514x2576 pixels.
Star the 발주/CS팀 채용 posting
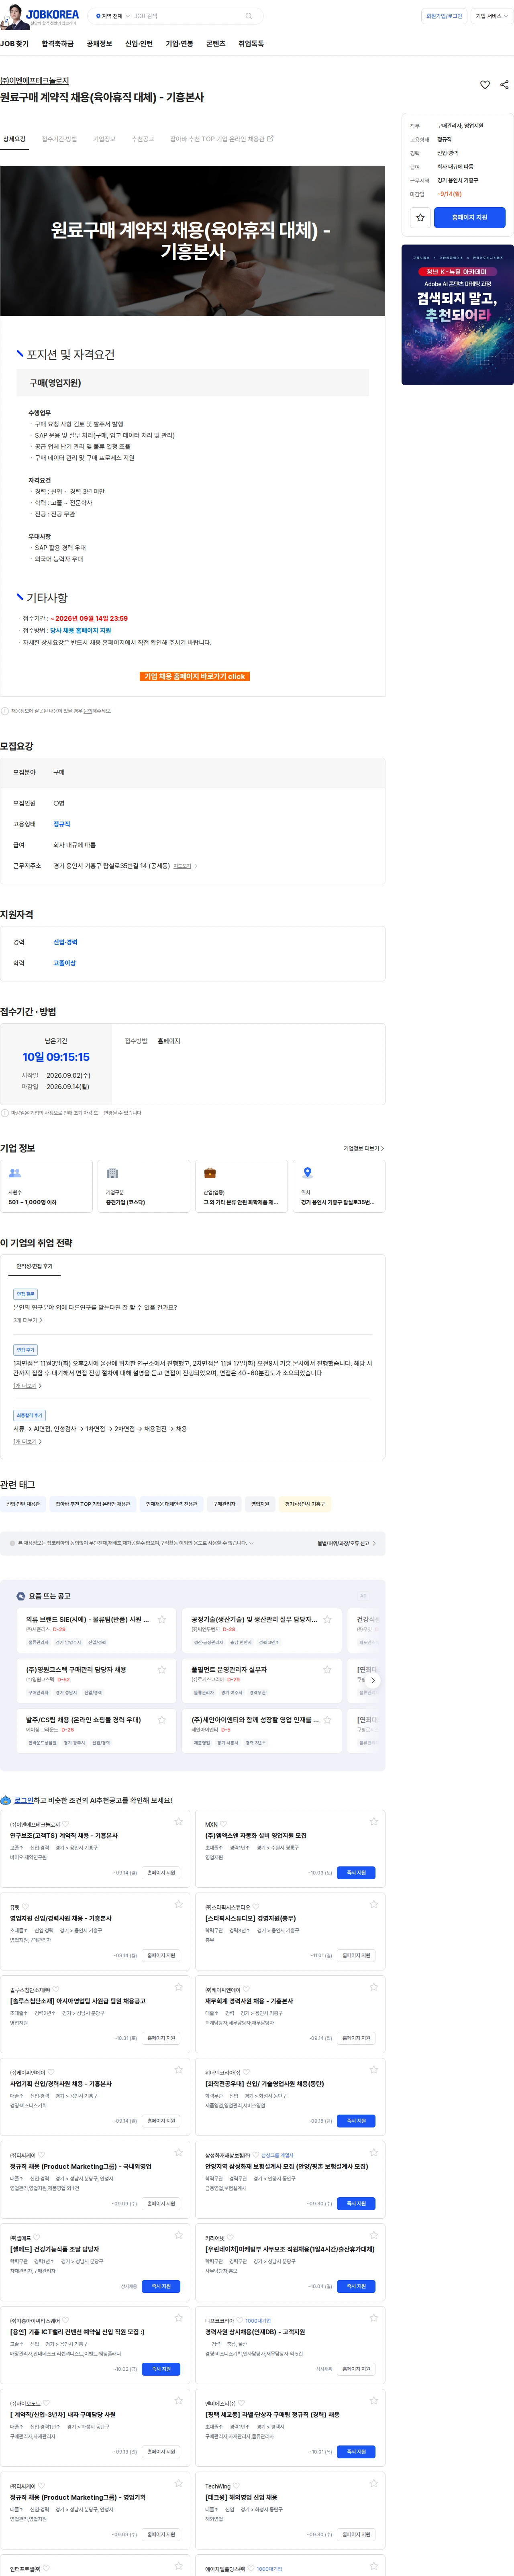tap(162, 1719)
